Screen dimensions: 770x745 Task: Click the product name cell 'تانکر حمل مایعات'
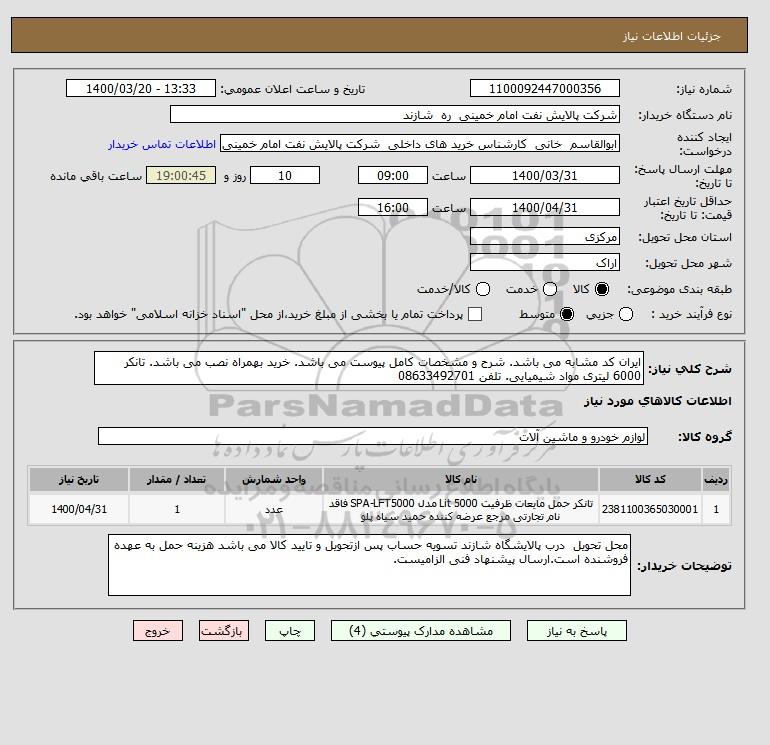(461, 509)
